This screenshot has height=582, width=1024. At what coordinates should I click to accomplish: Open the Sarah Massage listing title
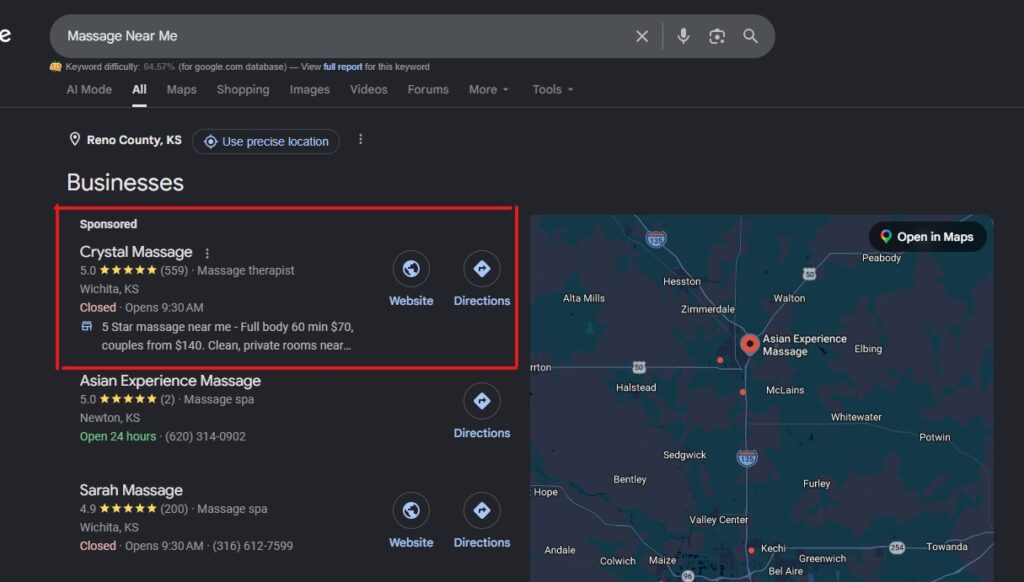coord(131,491)
